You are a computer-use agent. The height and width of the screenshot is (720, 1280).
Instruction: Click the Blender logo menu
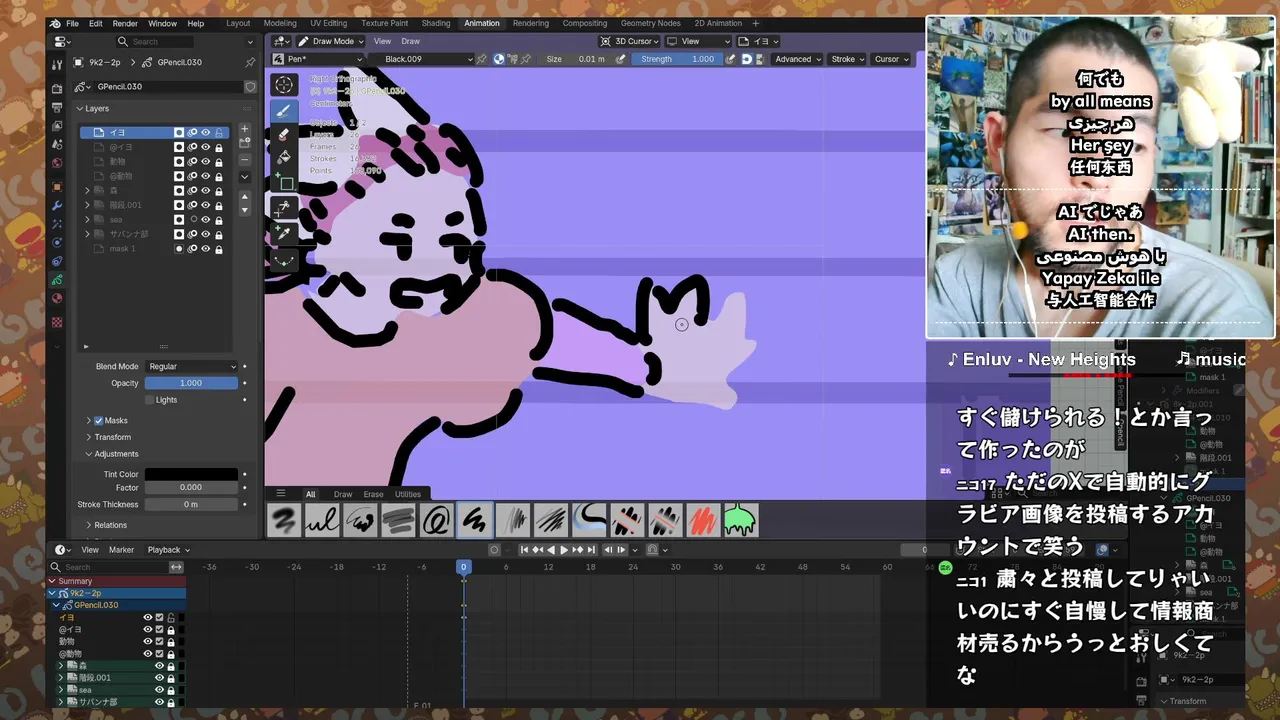coord(55,23)
